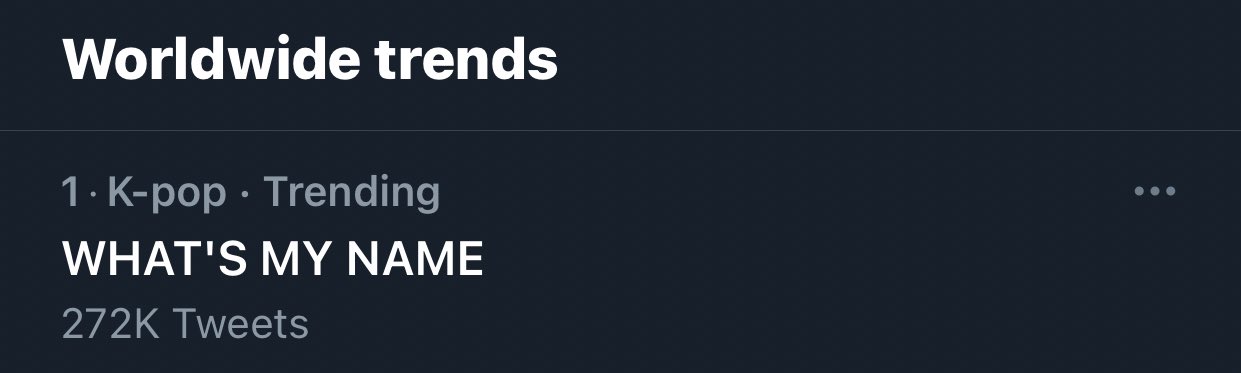Click empty space in the trend row
The image size is (1241, 373).
point(800,260)
